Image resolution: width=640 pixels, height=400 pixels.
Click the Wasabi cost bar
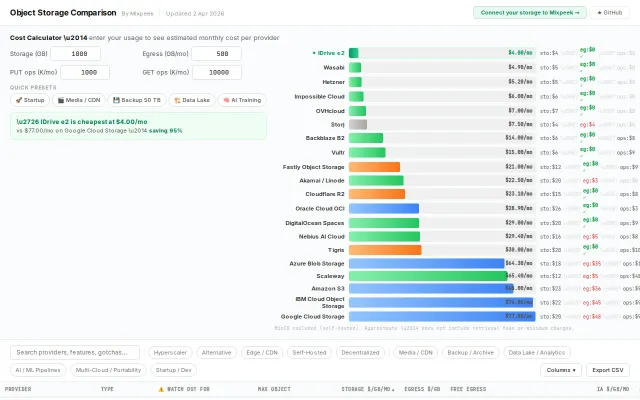[x=355, y=67]
